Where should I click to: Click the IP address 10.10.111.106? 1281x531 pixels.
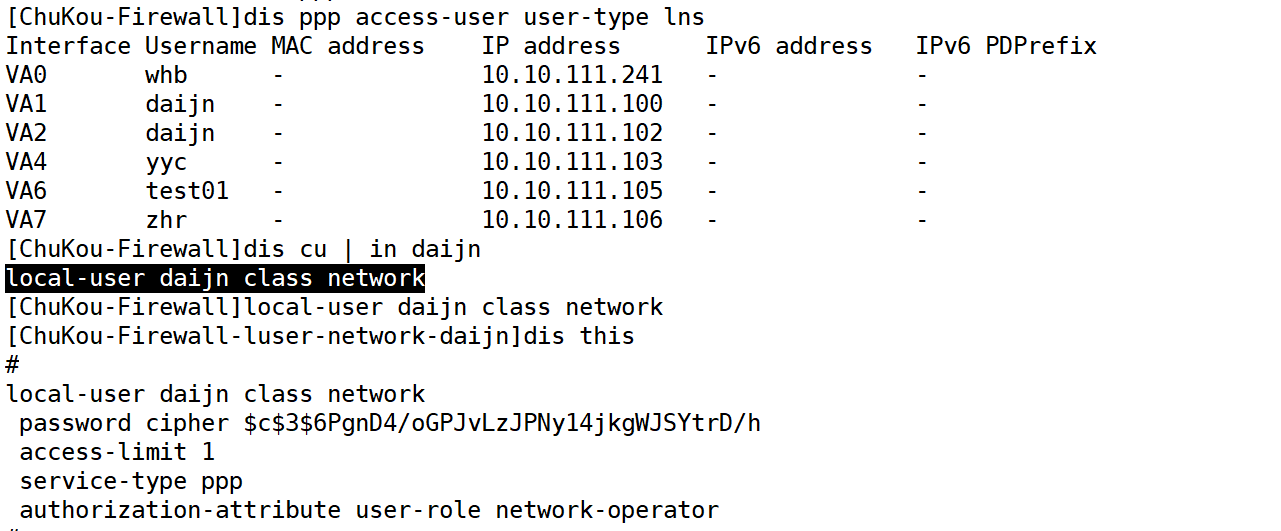572,220
